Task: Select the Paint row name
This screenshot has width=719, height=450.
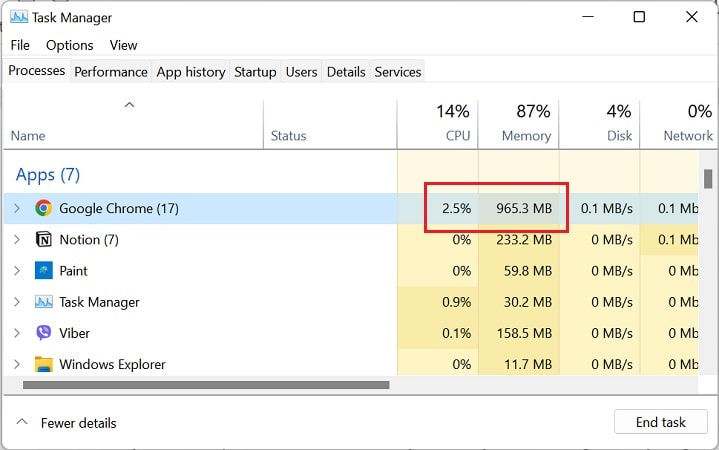Action: 73,271
